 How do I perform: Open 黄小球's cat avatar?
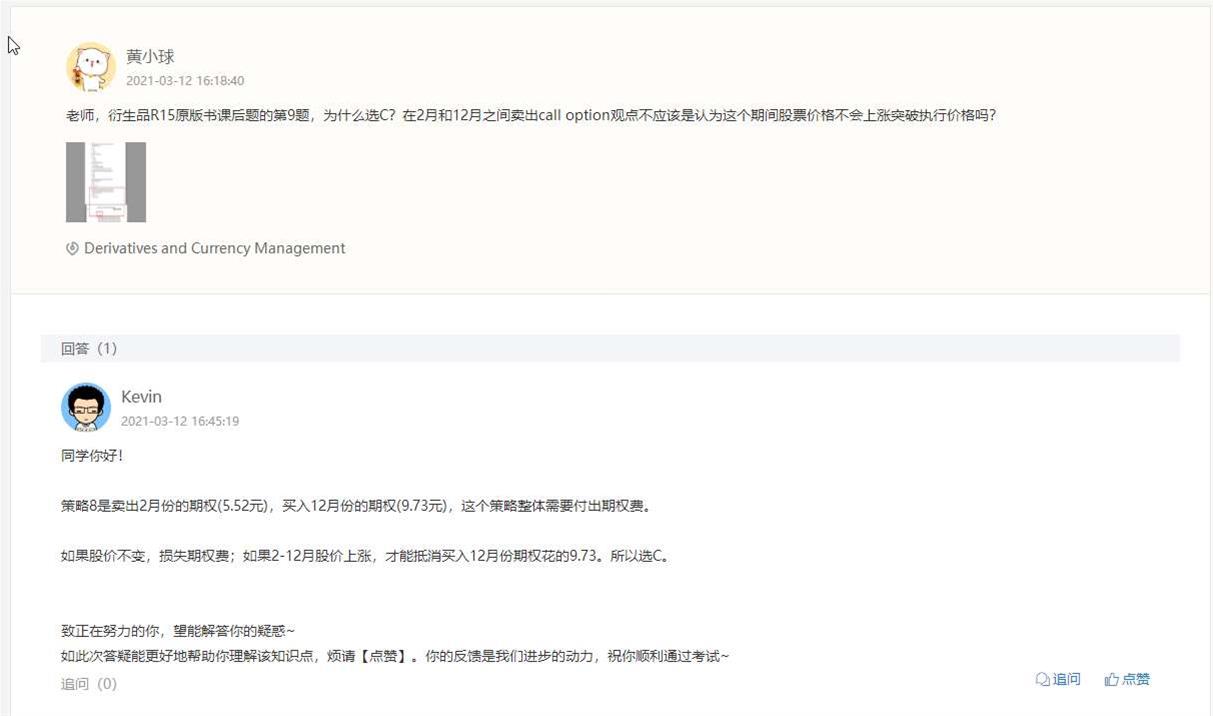point(91,68)
